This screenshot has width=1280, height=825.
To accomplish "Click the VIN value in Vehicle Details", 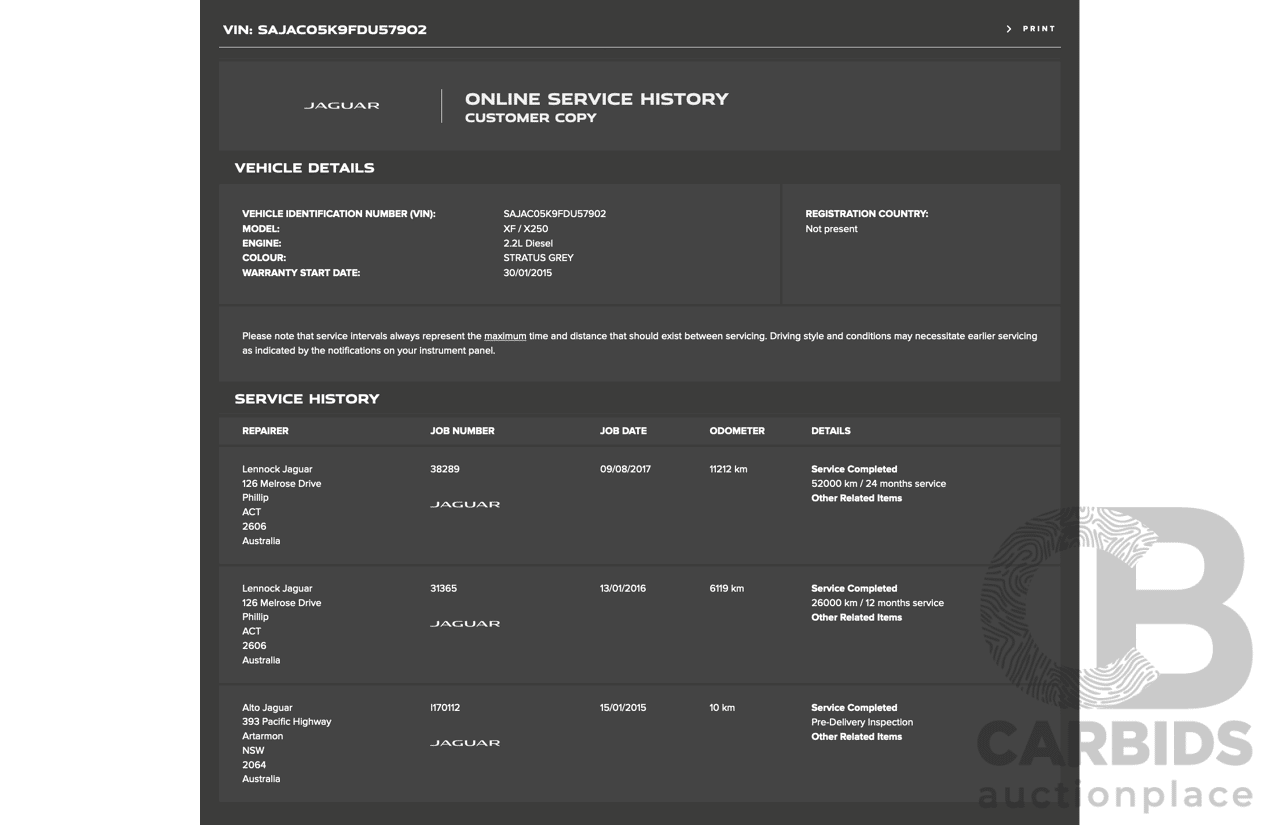I will (554, 214).
